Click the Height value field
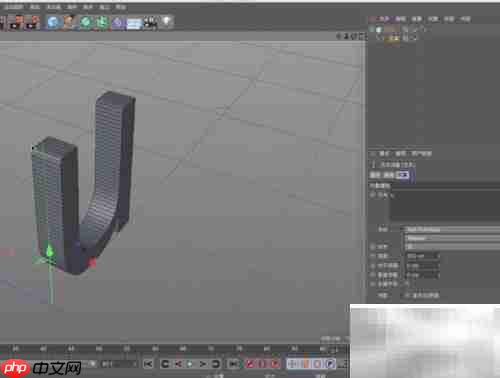Screen dimensions: 500x378 coord(422,256)
